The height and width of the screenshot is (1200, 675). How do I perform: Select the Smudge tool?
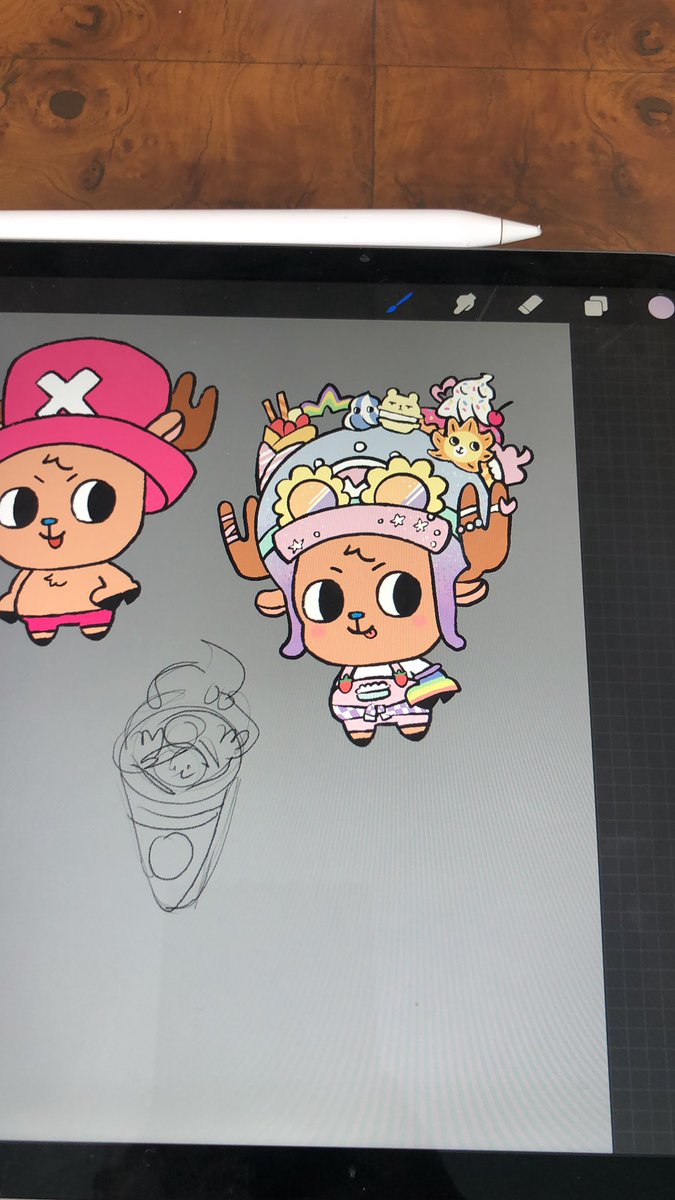pyautogui.click(x=465, y=303)
